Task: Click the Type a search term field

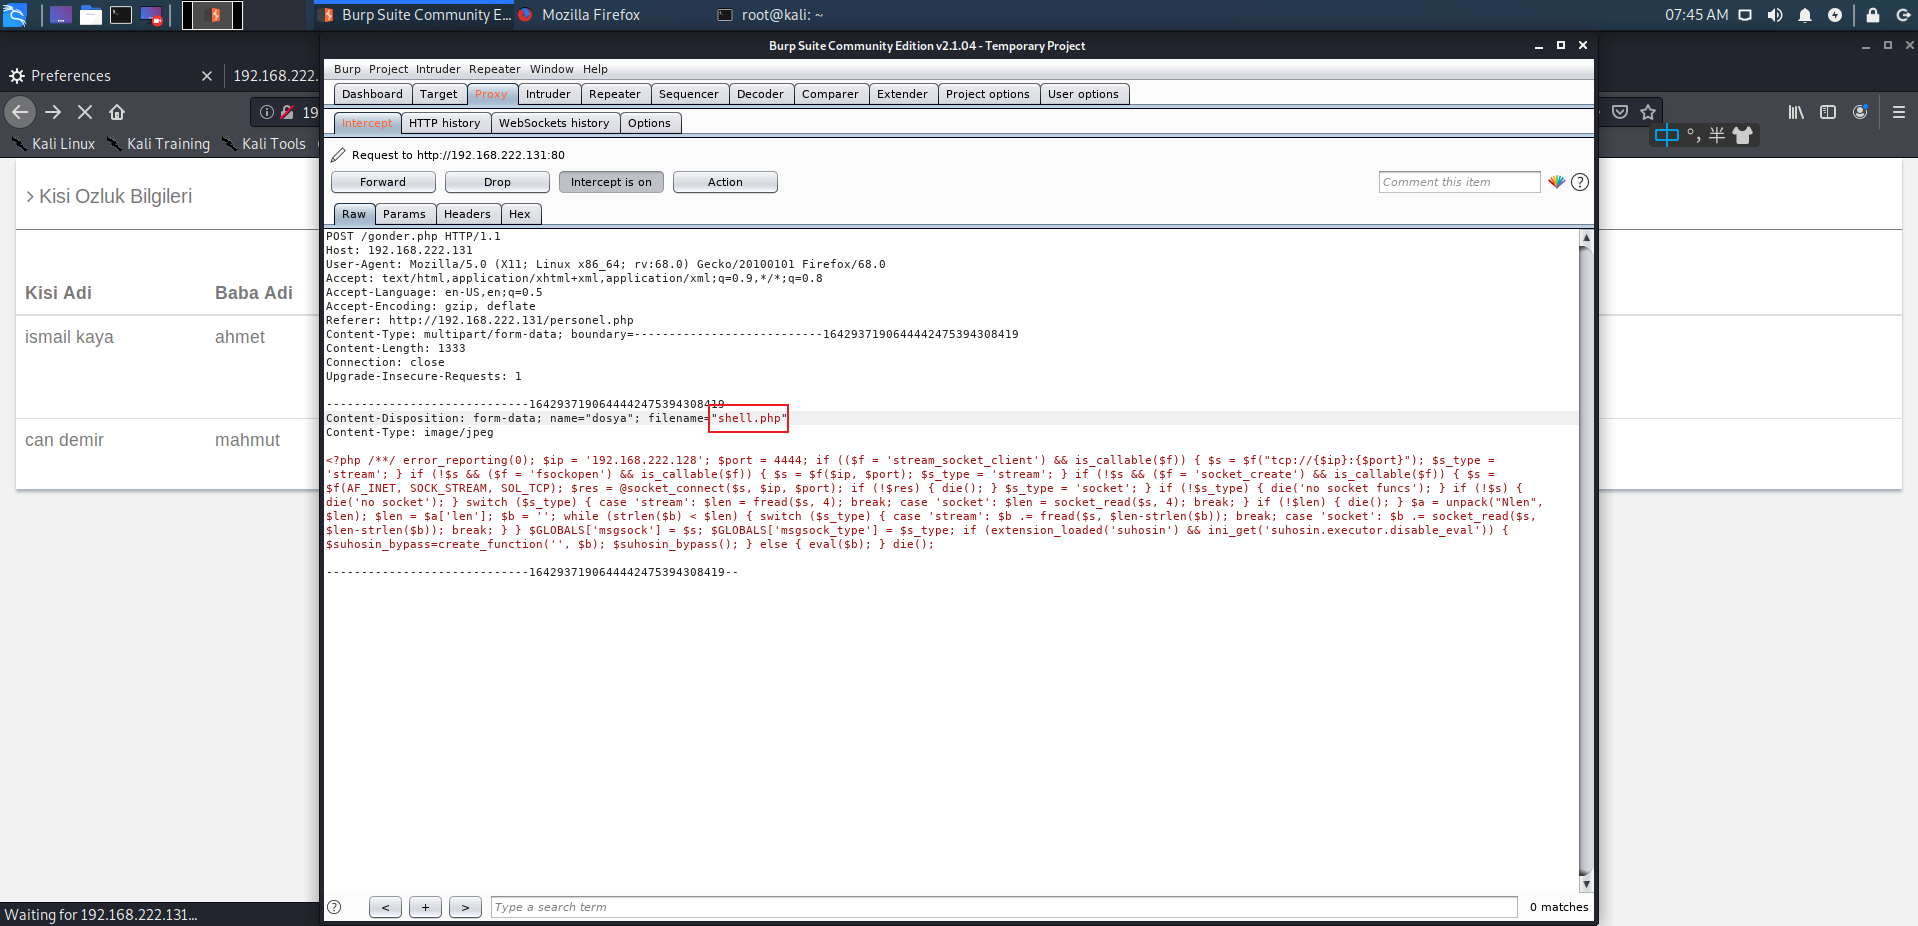Action: pyautogui.click(x=1004, y=907)
